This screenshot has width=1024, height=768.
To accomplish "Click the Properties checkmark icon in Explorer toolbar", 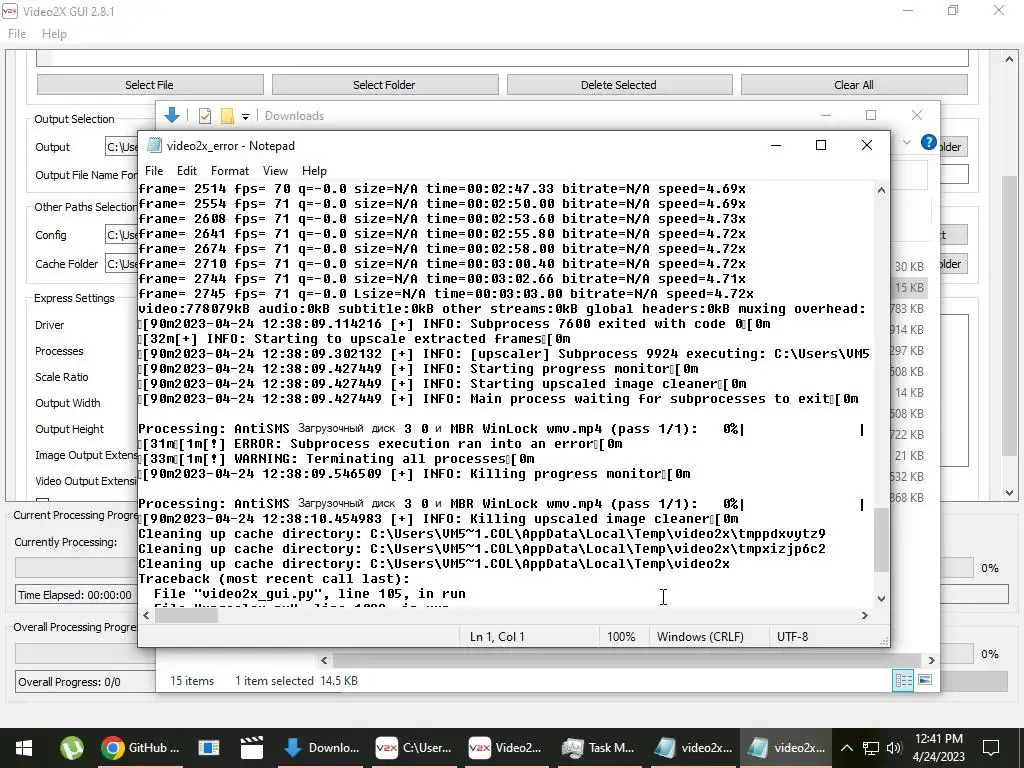I will coord(205,116).
